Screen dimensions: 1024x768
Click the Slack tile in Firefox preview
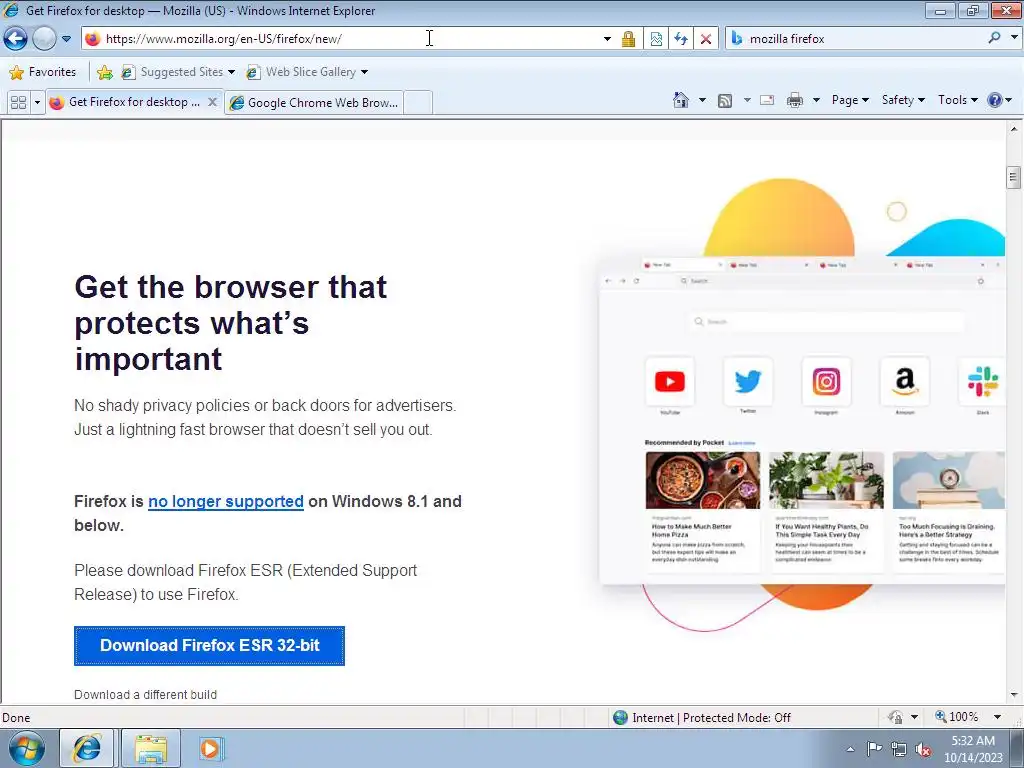(x=982, y=381)
